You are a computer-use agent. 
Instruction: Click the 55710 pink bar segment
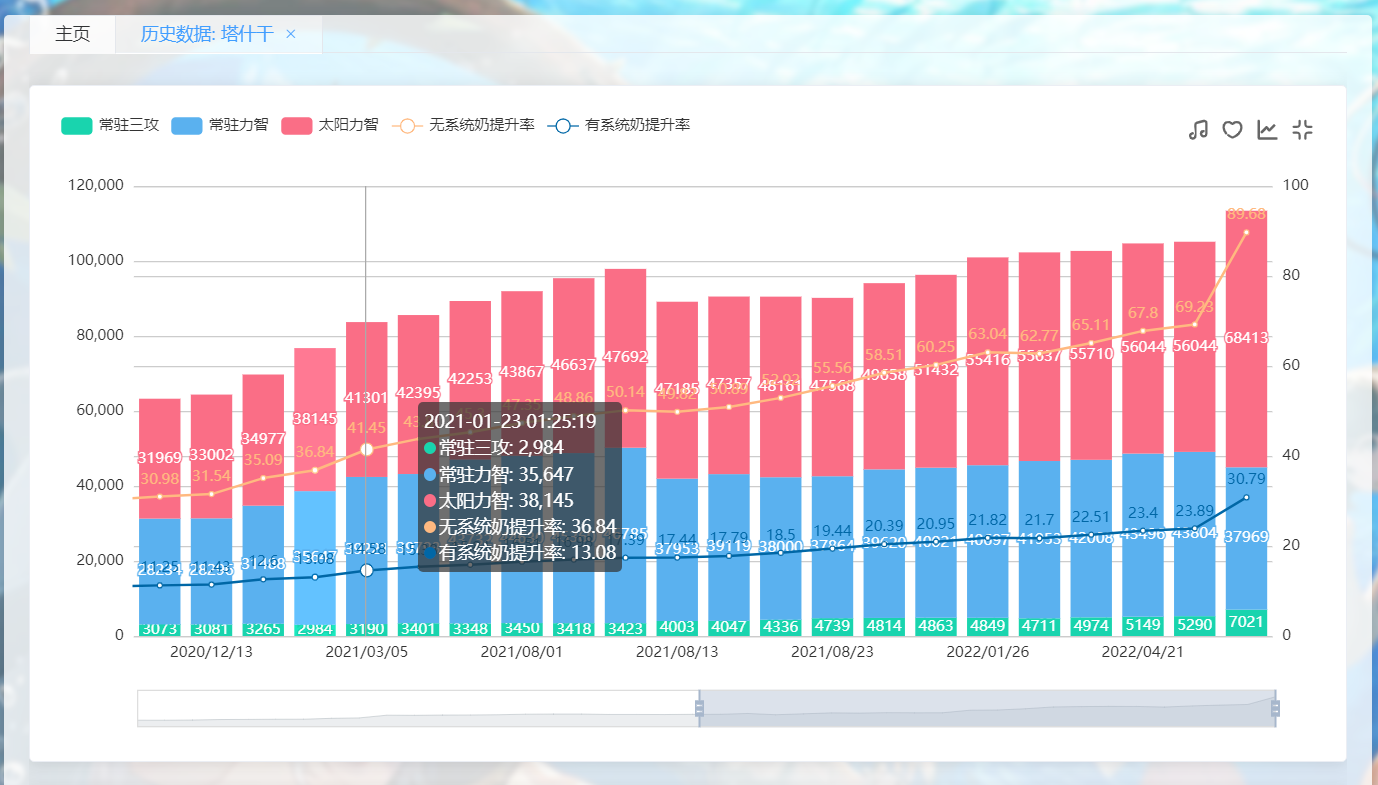1091,355
